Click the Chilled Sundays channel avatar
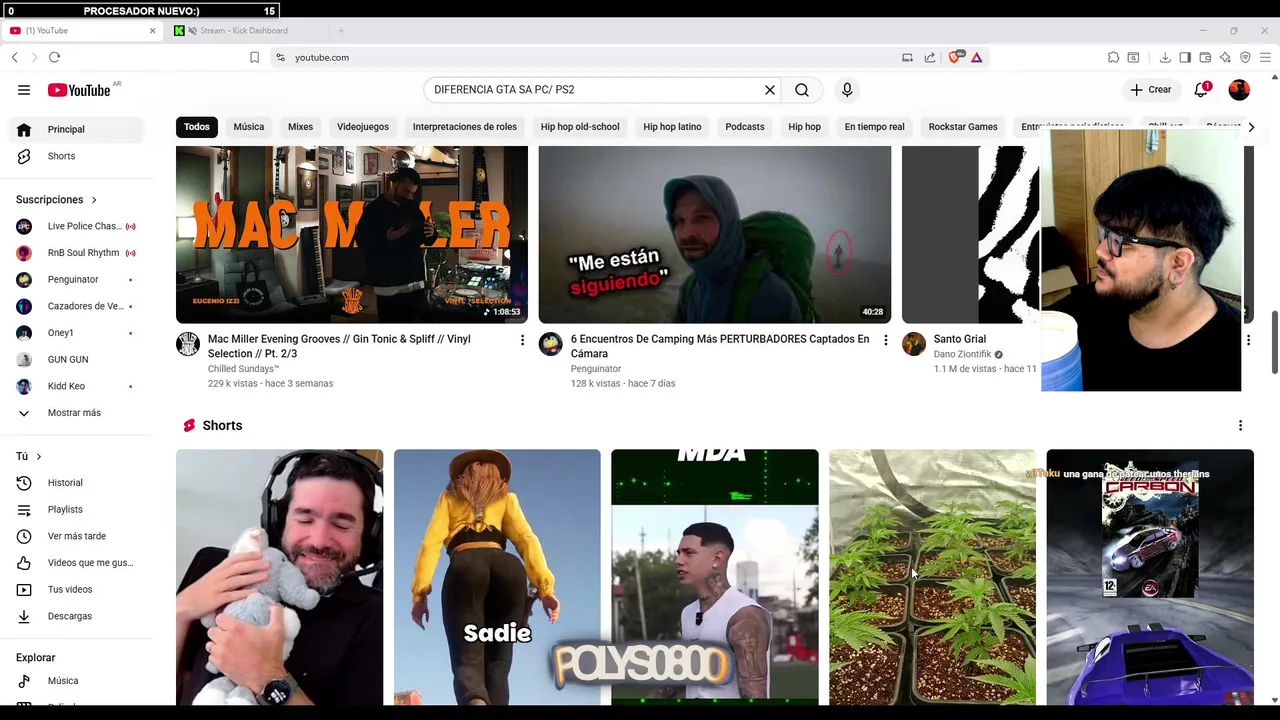 [x=188, y=345]
